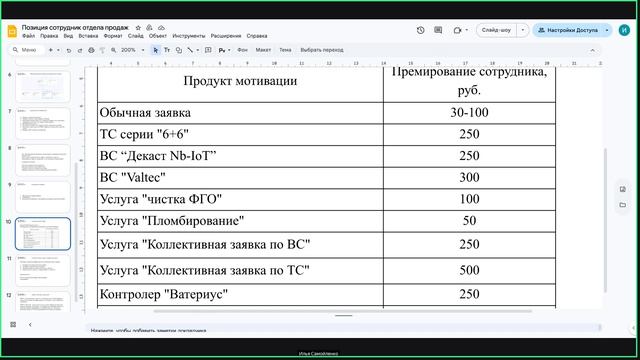Screen dimensions: 640x360
Task: Click the move to folder icon
Action: 149,28
